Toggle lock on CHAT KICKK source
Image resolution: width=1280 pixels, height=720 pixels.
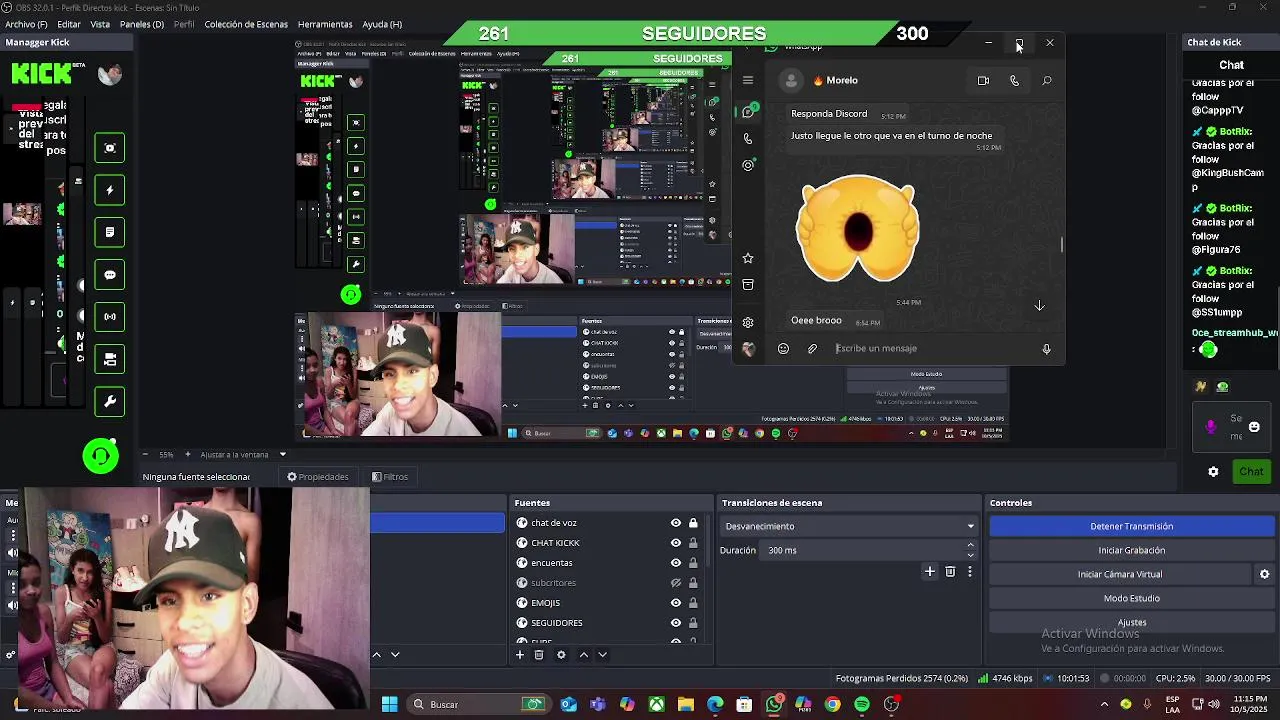click(693, 543)
